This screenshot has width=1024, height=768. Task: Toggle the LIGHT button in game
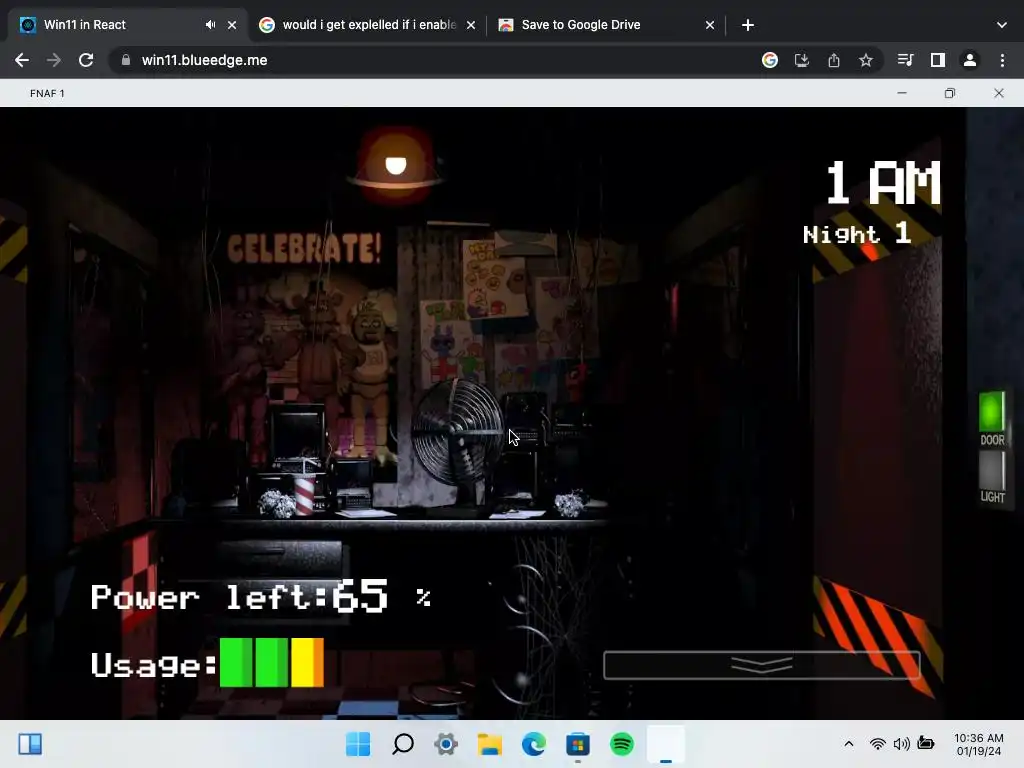tap(992, 470)
